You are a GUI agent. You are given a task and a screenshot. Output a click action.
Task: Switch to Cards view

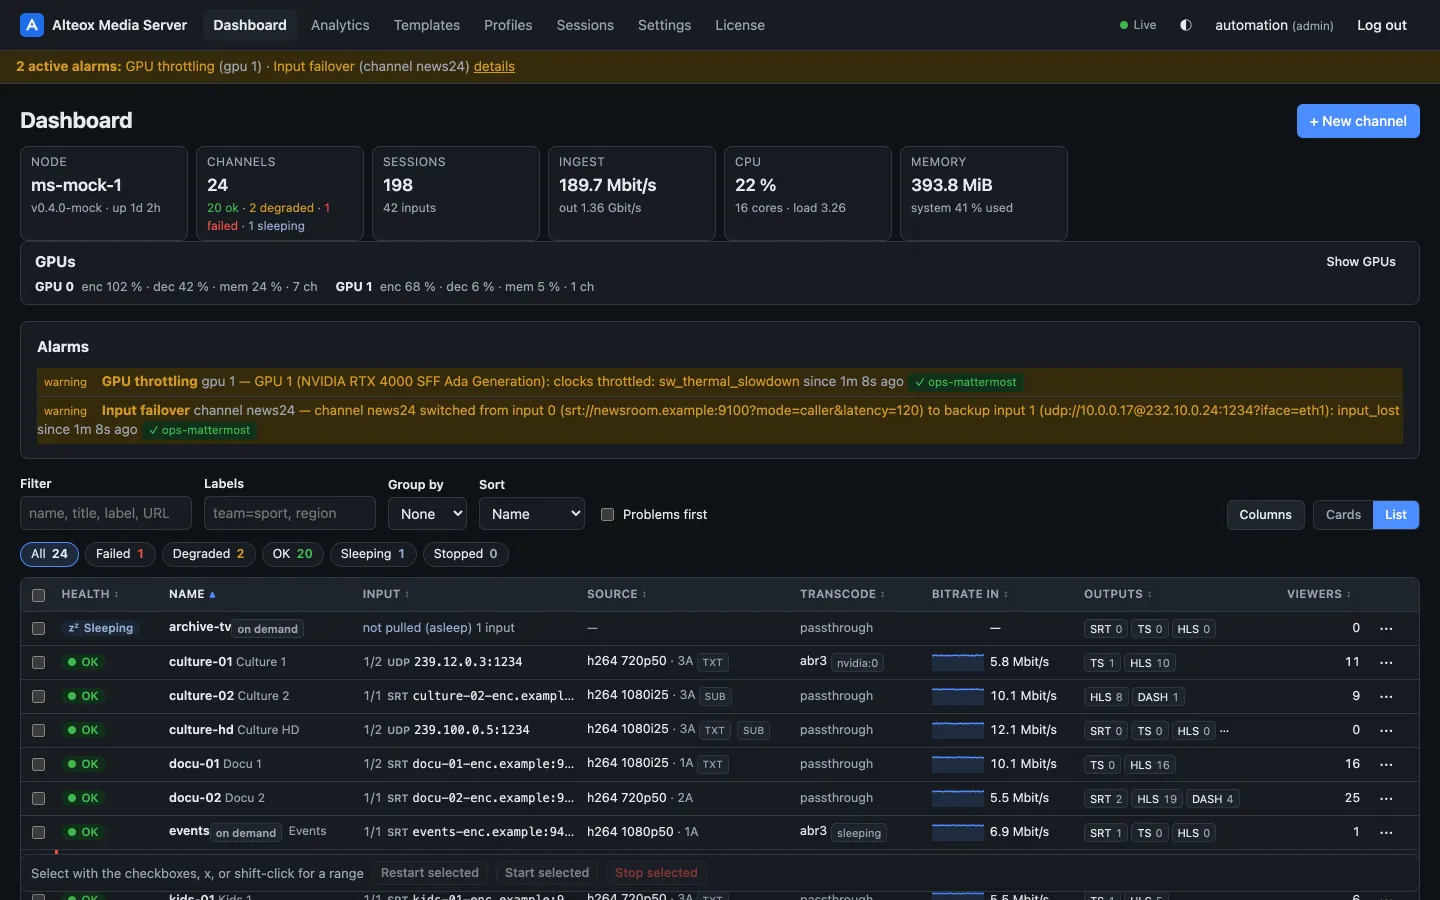click(1343, 514)
